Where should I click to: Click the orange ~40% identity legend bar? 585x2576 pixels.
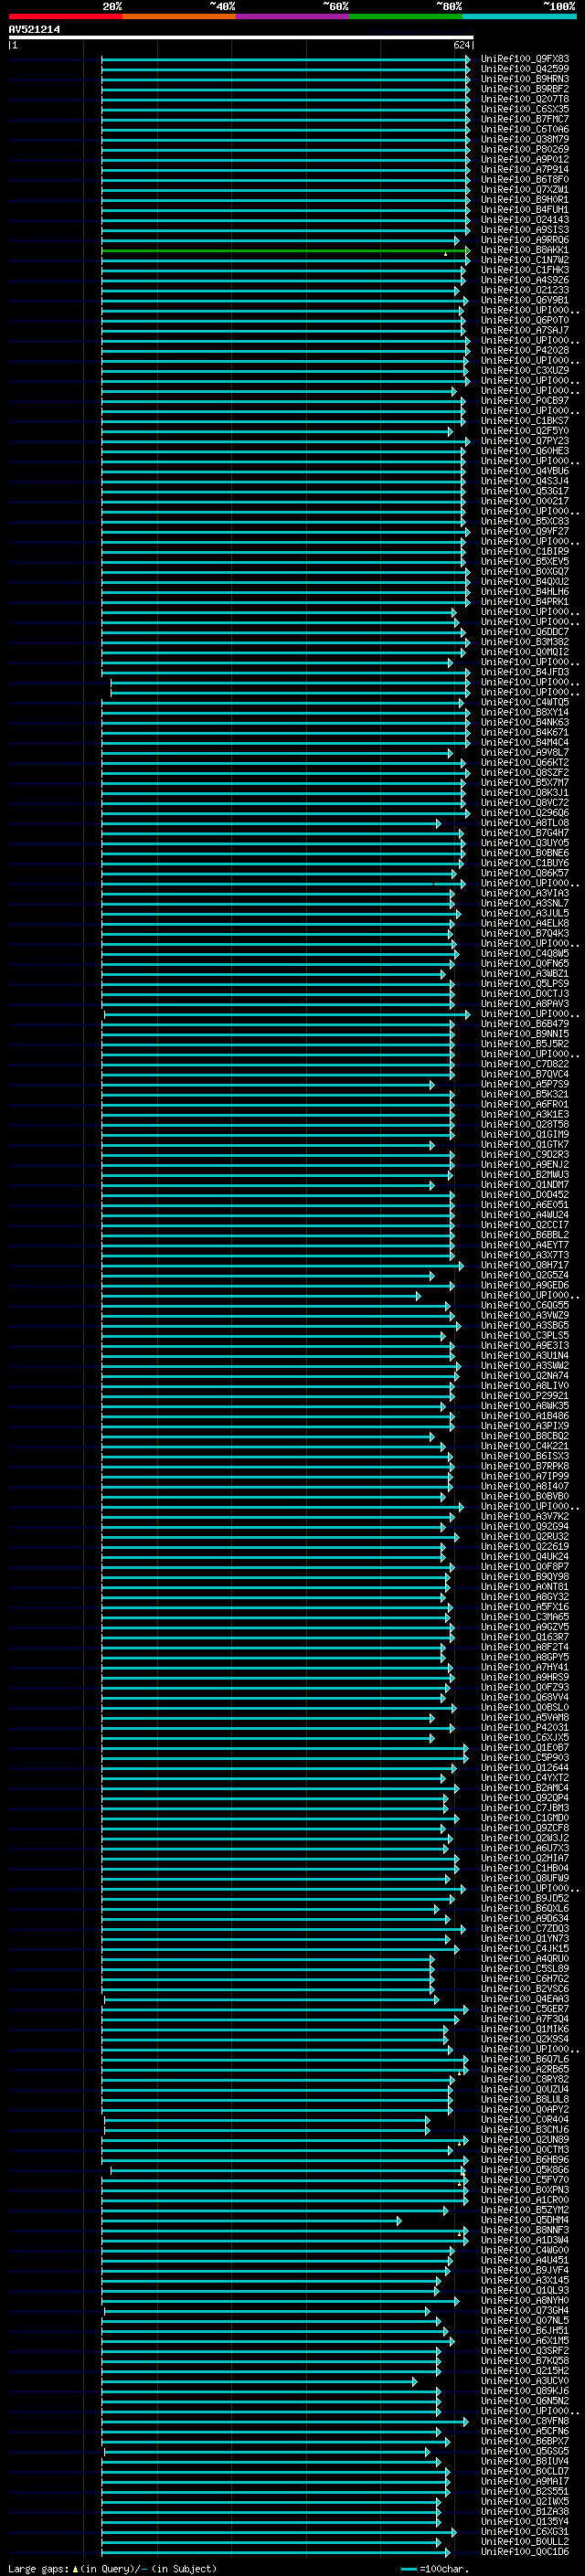point(179,17)
